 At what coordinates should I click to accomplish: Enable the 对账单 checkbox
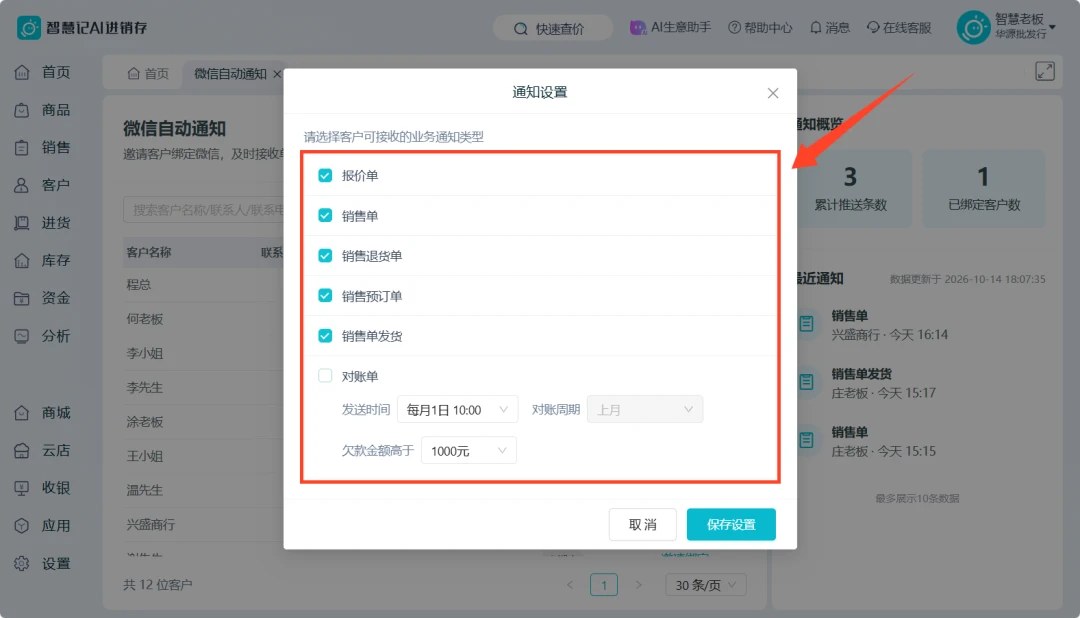click(325, 375)
